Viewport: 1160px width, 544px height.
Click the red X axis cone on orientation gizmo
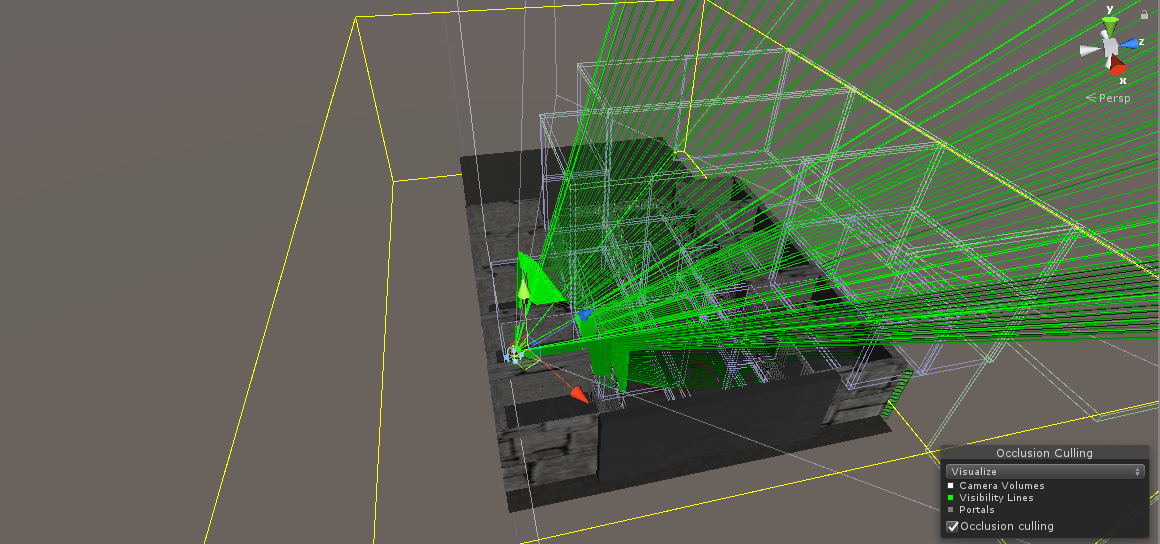(x=1118, y=66)
